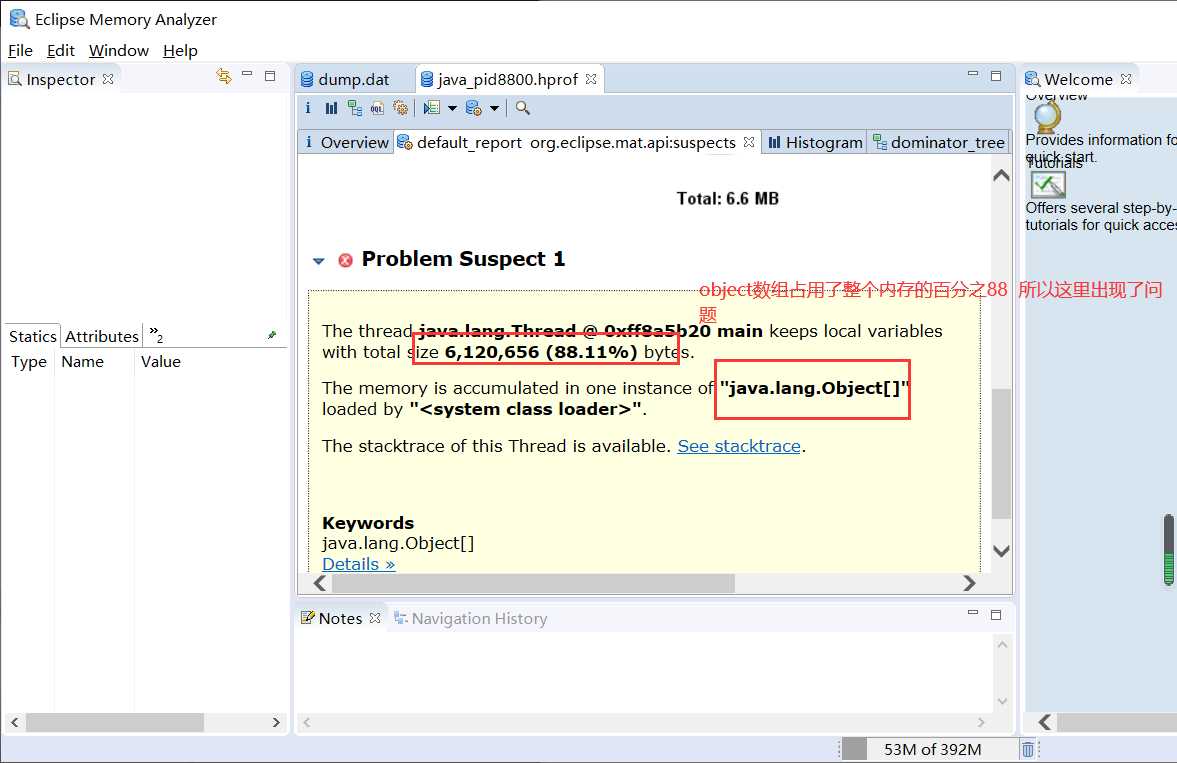Click the report horizontal scrollbar thumb
The height and width of the screenshot is (763, 1177).
coord(533,583)
